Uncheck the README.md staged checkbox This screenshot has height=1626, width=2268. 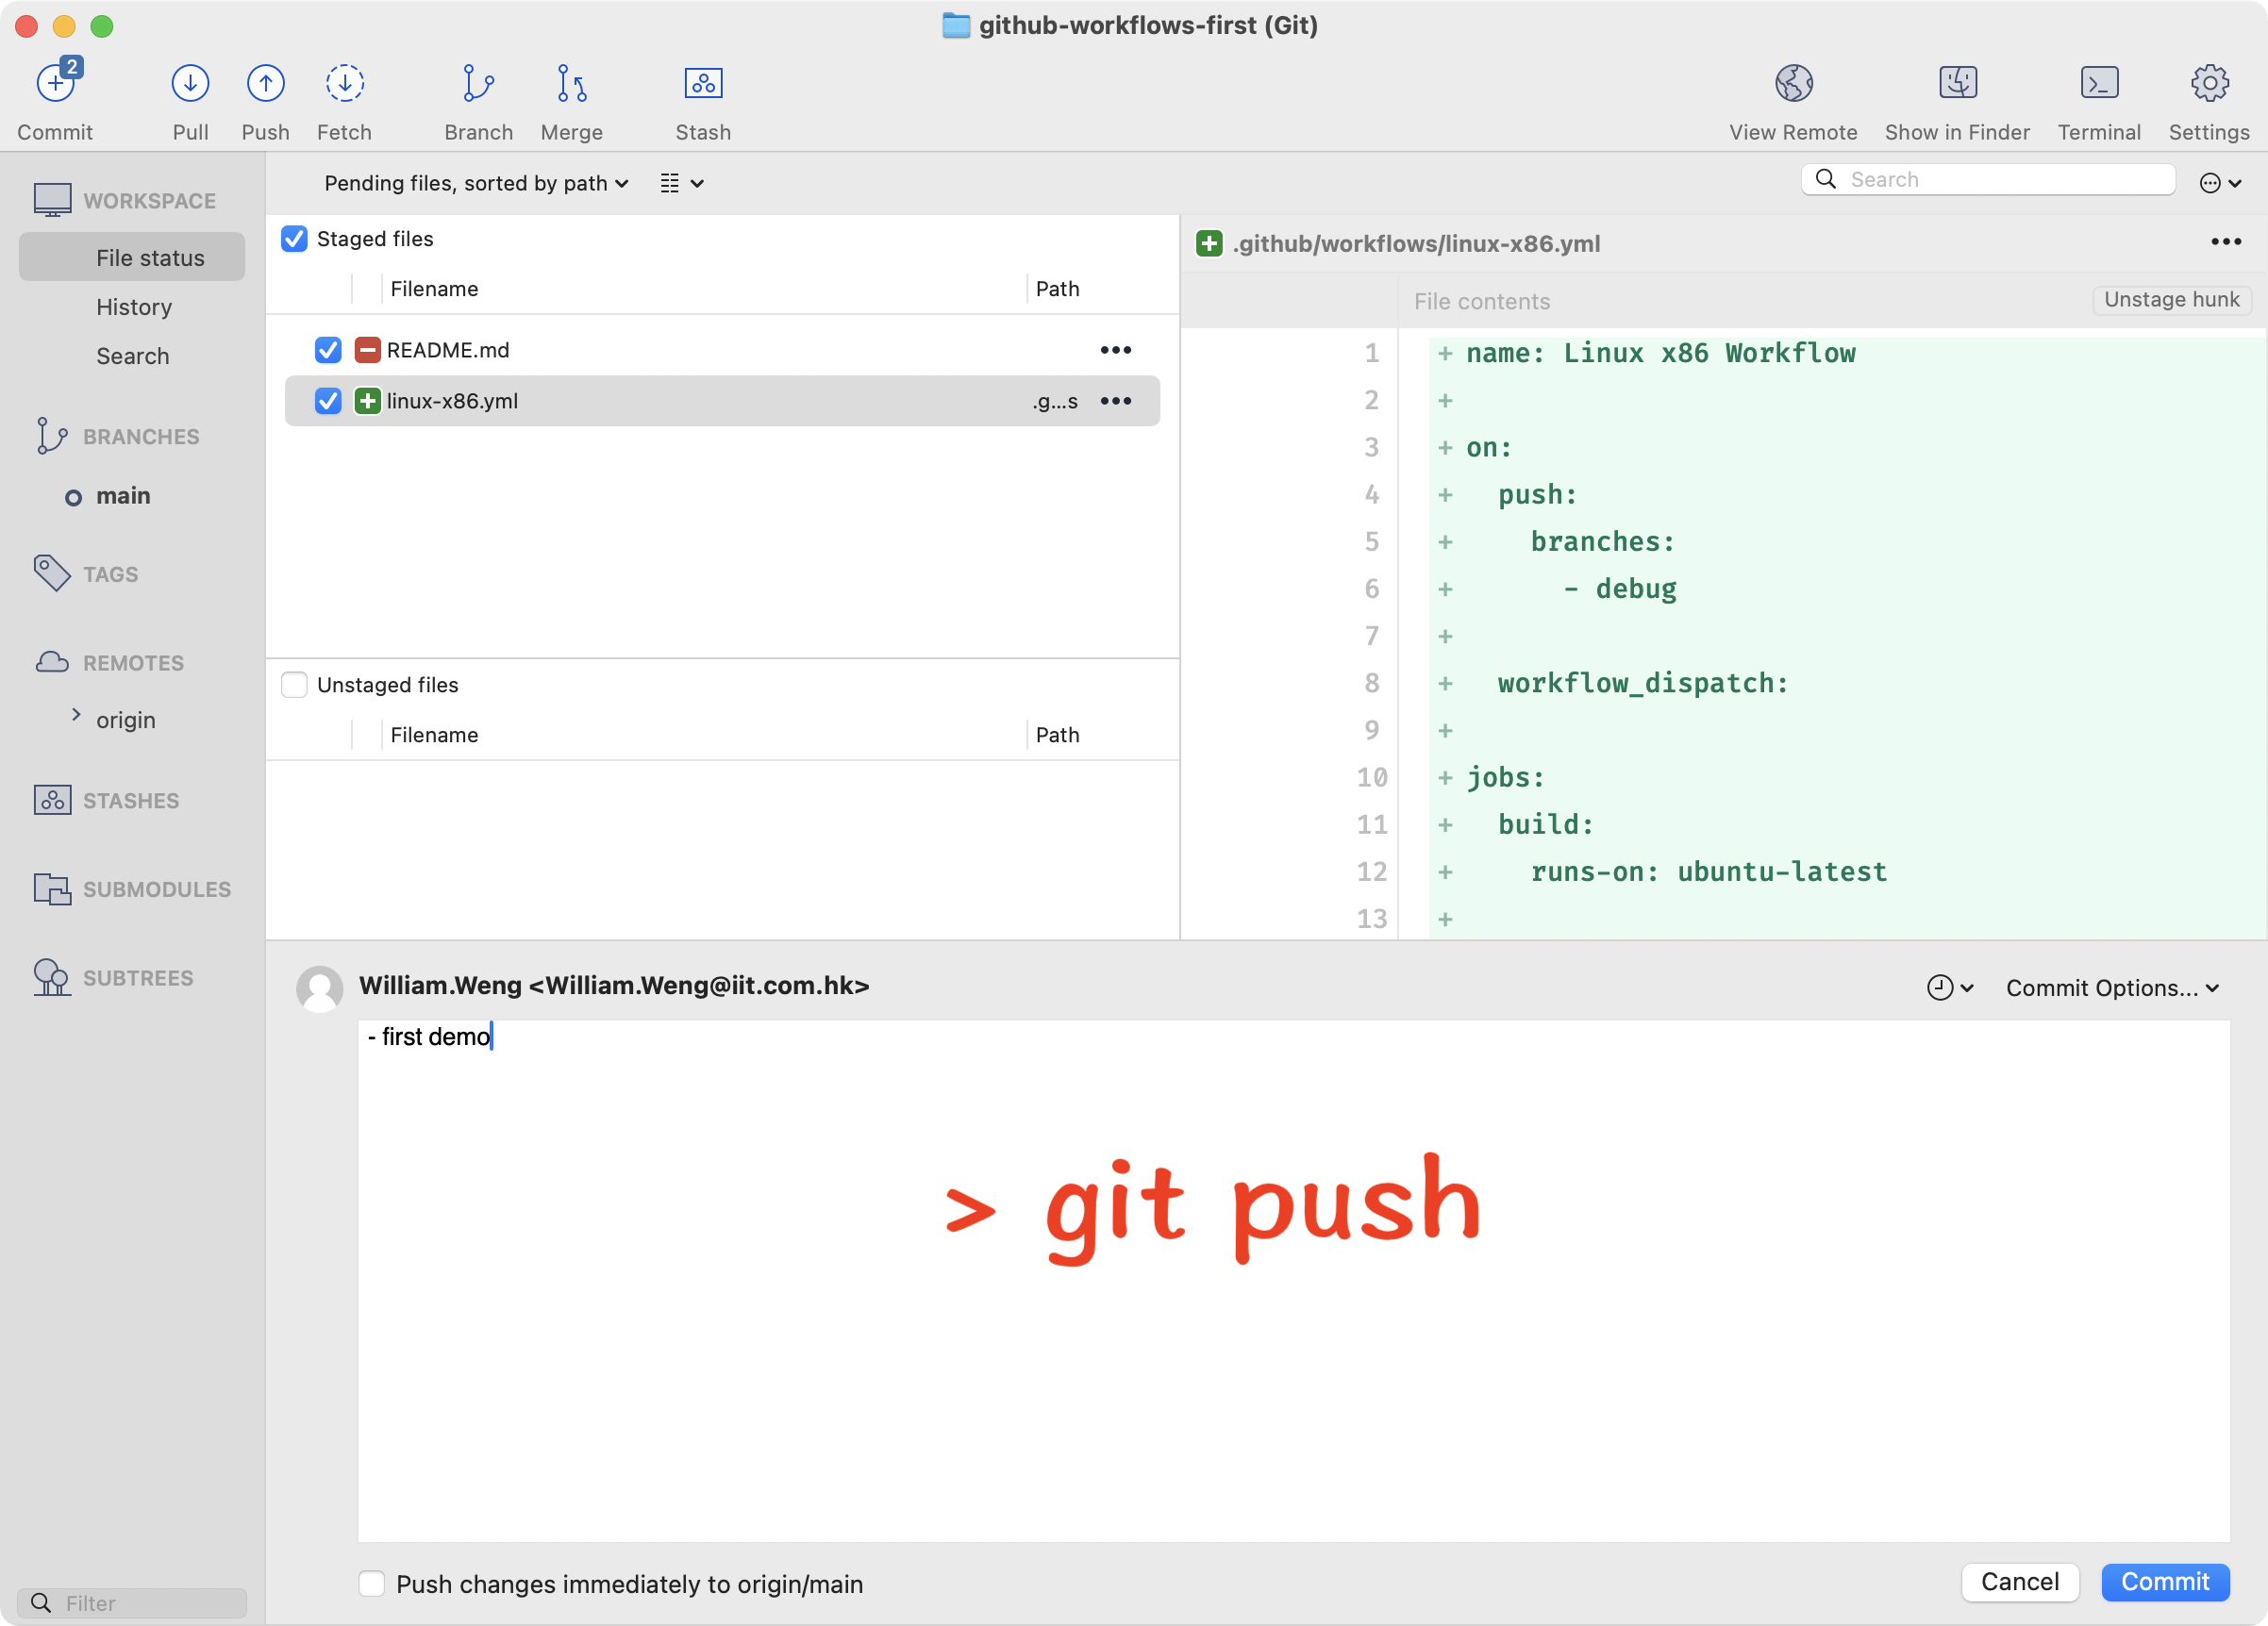click(x=328, y=350)
